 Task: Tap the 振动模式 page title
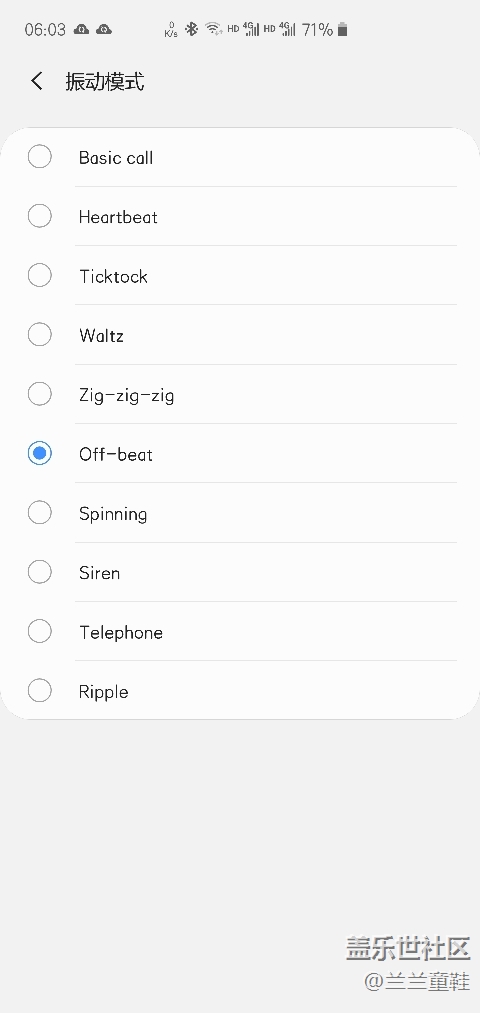[105, 81]
